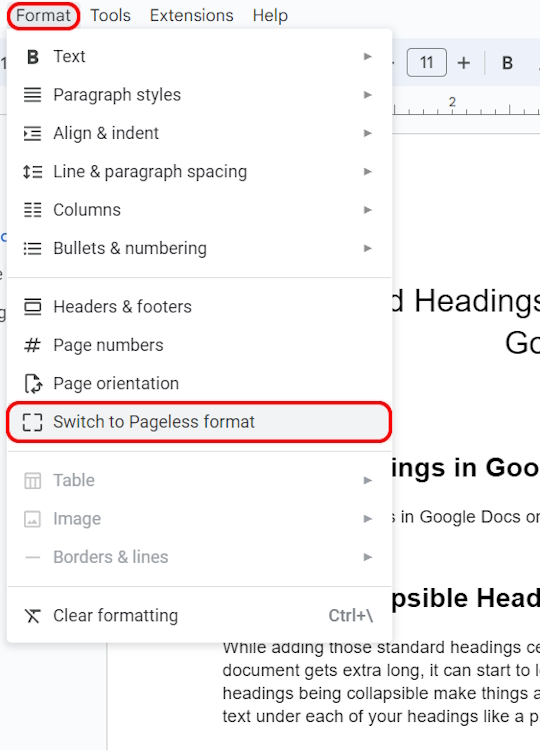Increase font size with plus button

(x=463, y=63)
